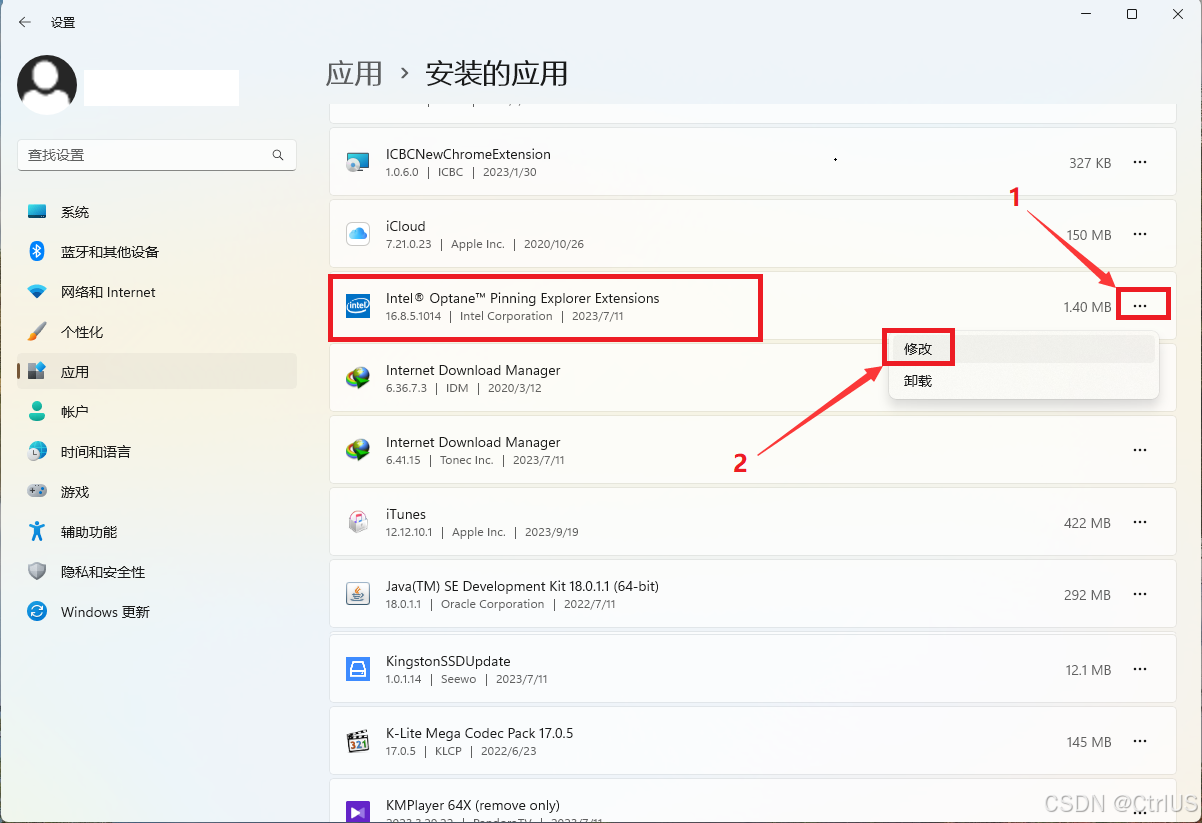
Task: Click the Bluetooth icon in the sidebar
Action: [x=37, y=252]
